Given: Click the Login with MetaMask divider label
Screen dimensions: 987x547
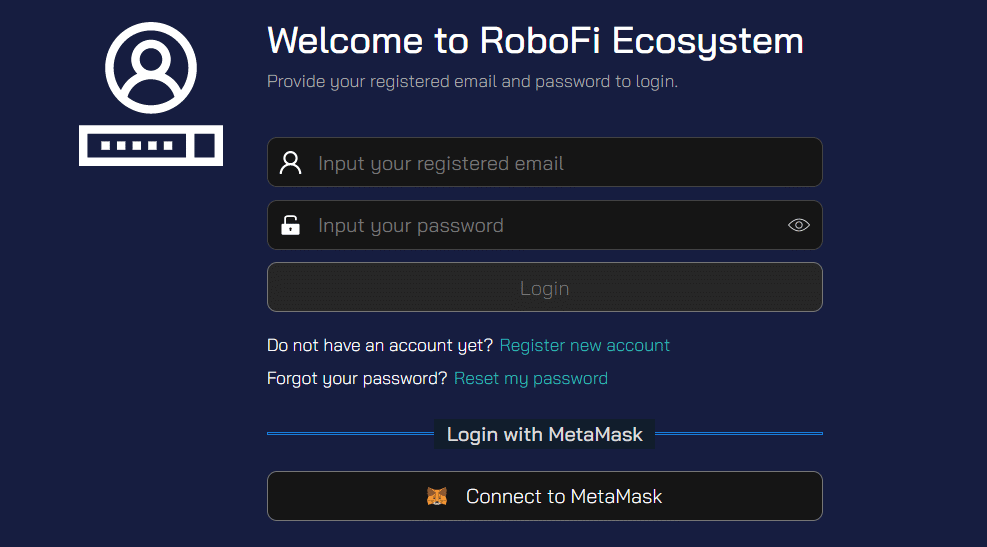Looking at the screenshot, I should [x=545, y=434].
